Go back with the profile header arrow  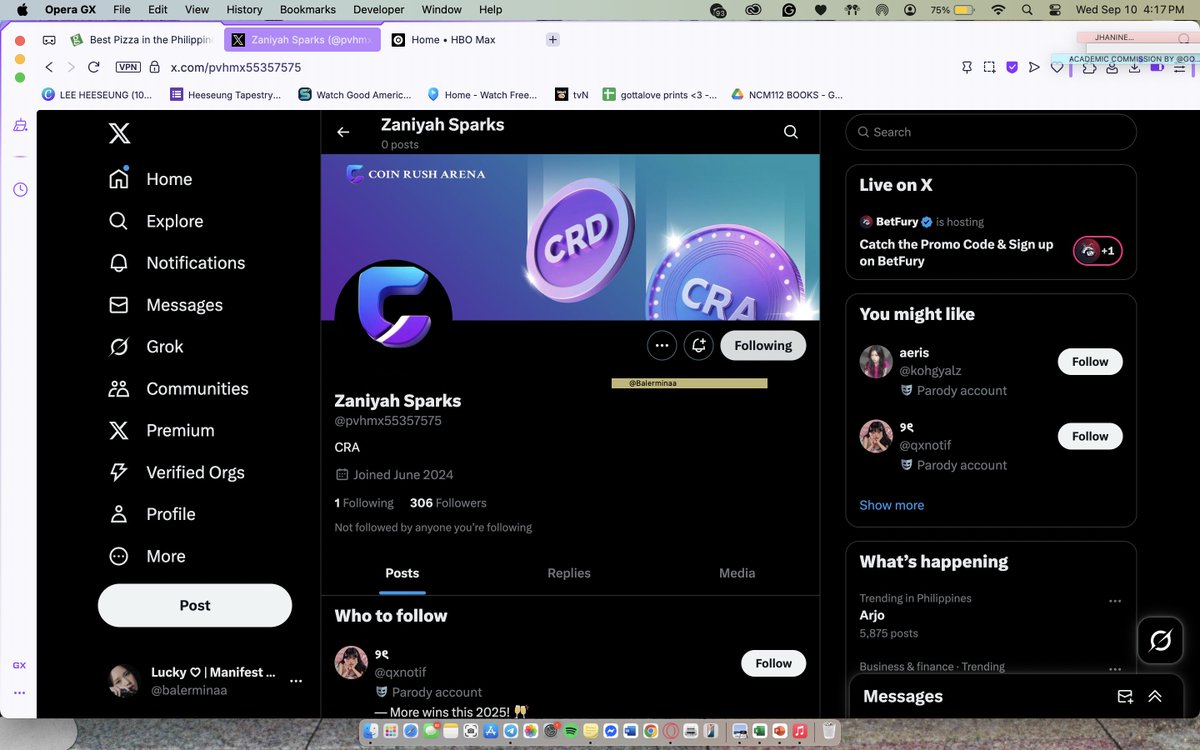coord(343,132)
